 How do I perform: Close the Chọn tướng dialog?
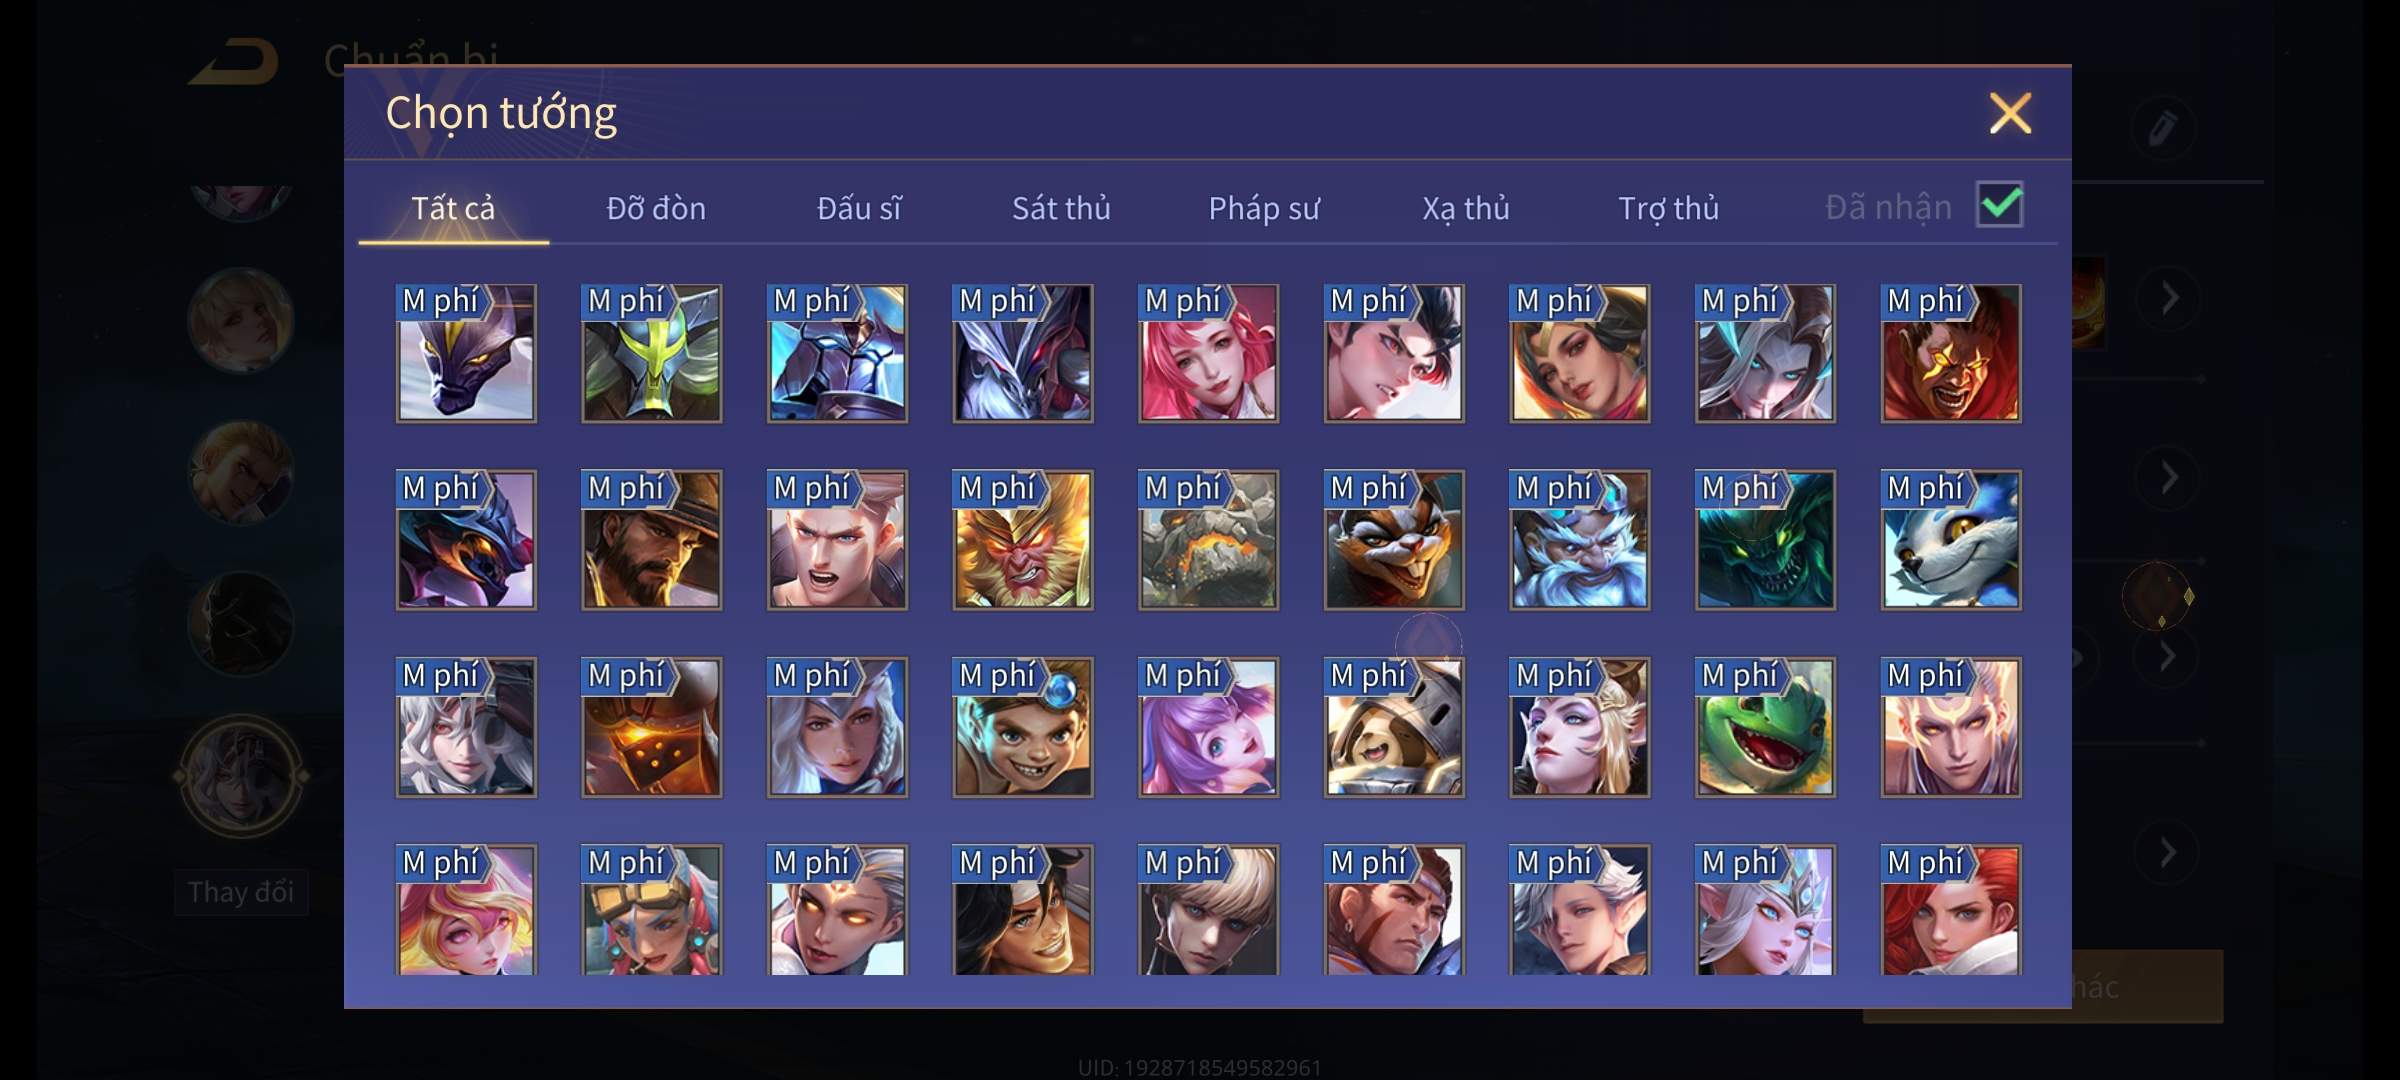(x=2010, y=113)
